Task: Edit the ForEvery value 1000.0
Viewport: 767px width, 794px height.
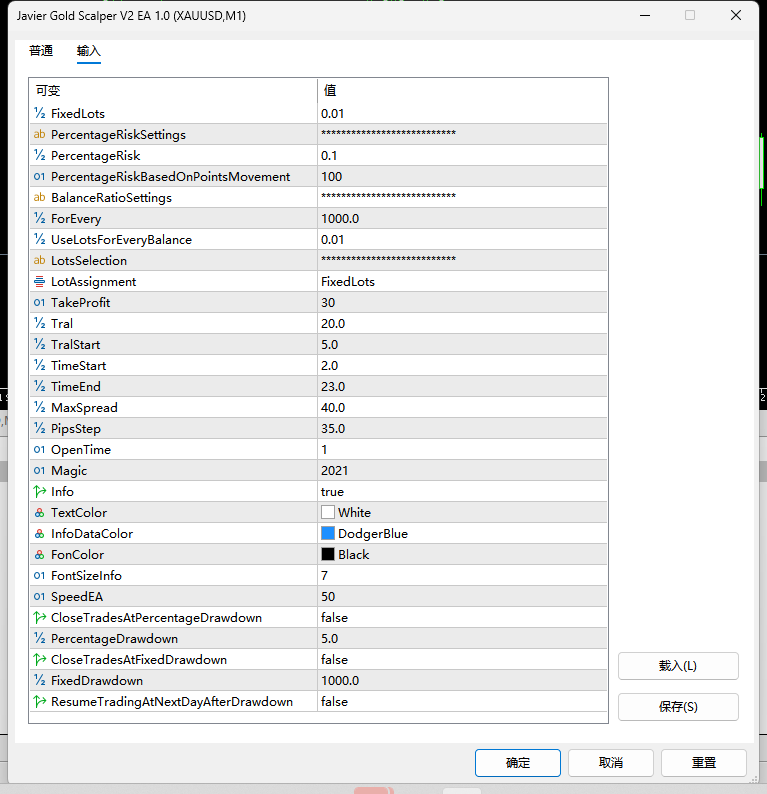Action: click(x=462, y=218)
